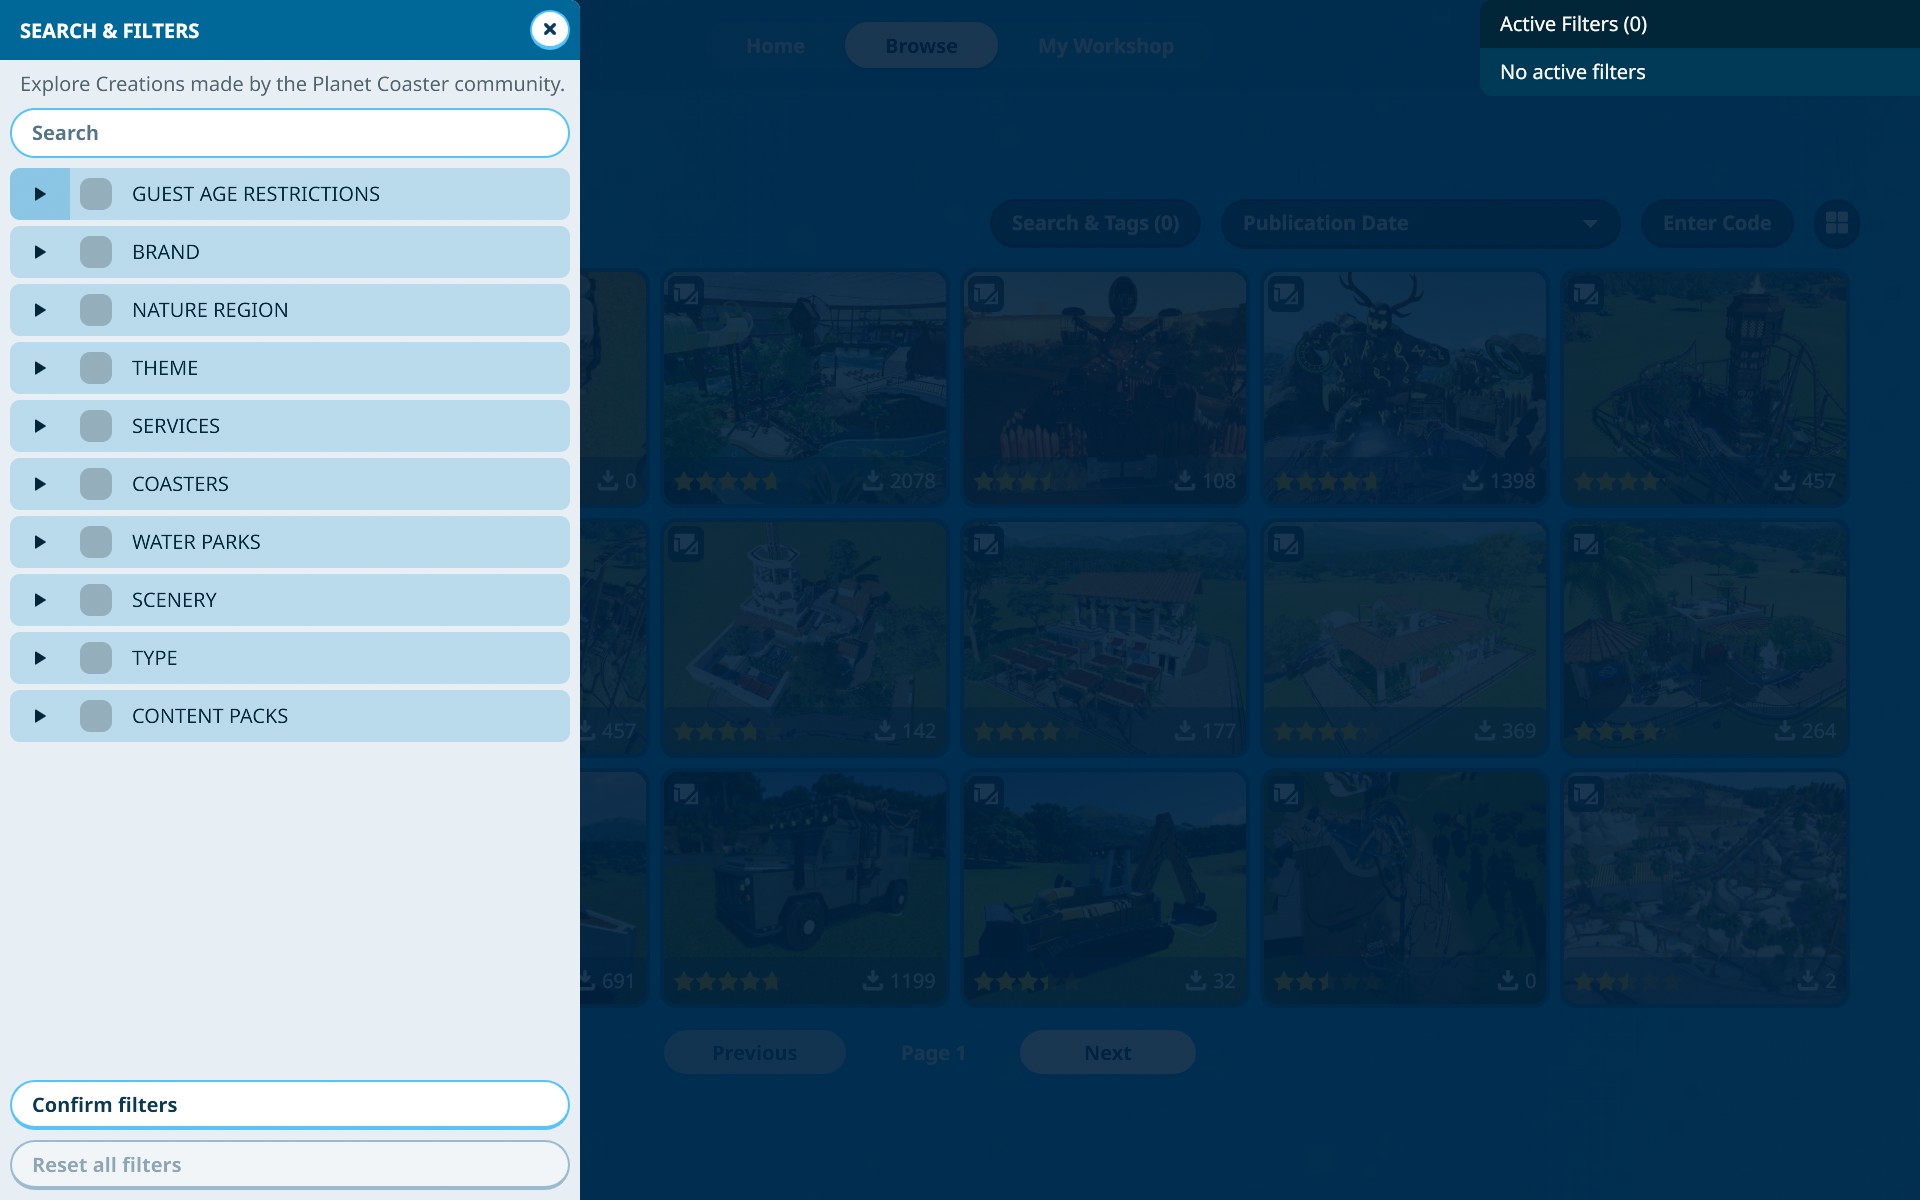
Task: Expand the Brand filter category
Action: pyautogui.click(x=40, y=252)
